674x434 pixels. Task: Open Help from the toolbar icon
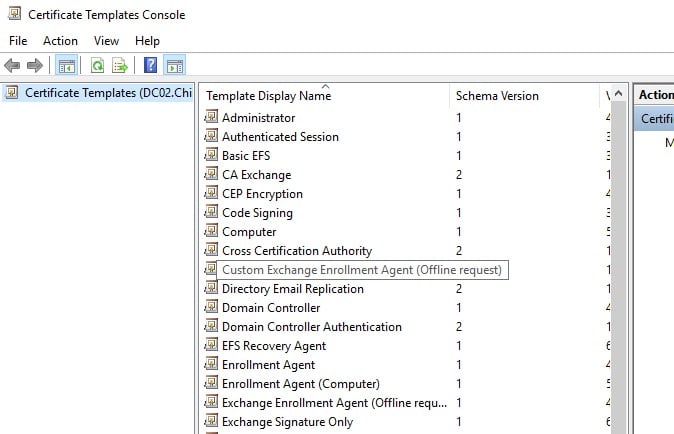pos(150,66)
